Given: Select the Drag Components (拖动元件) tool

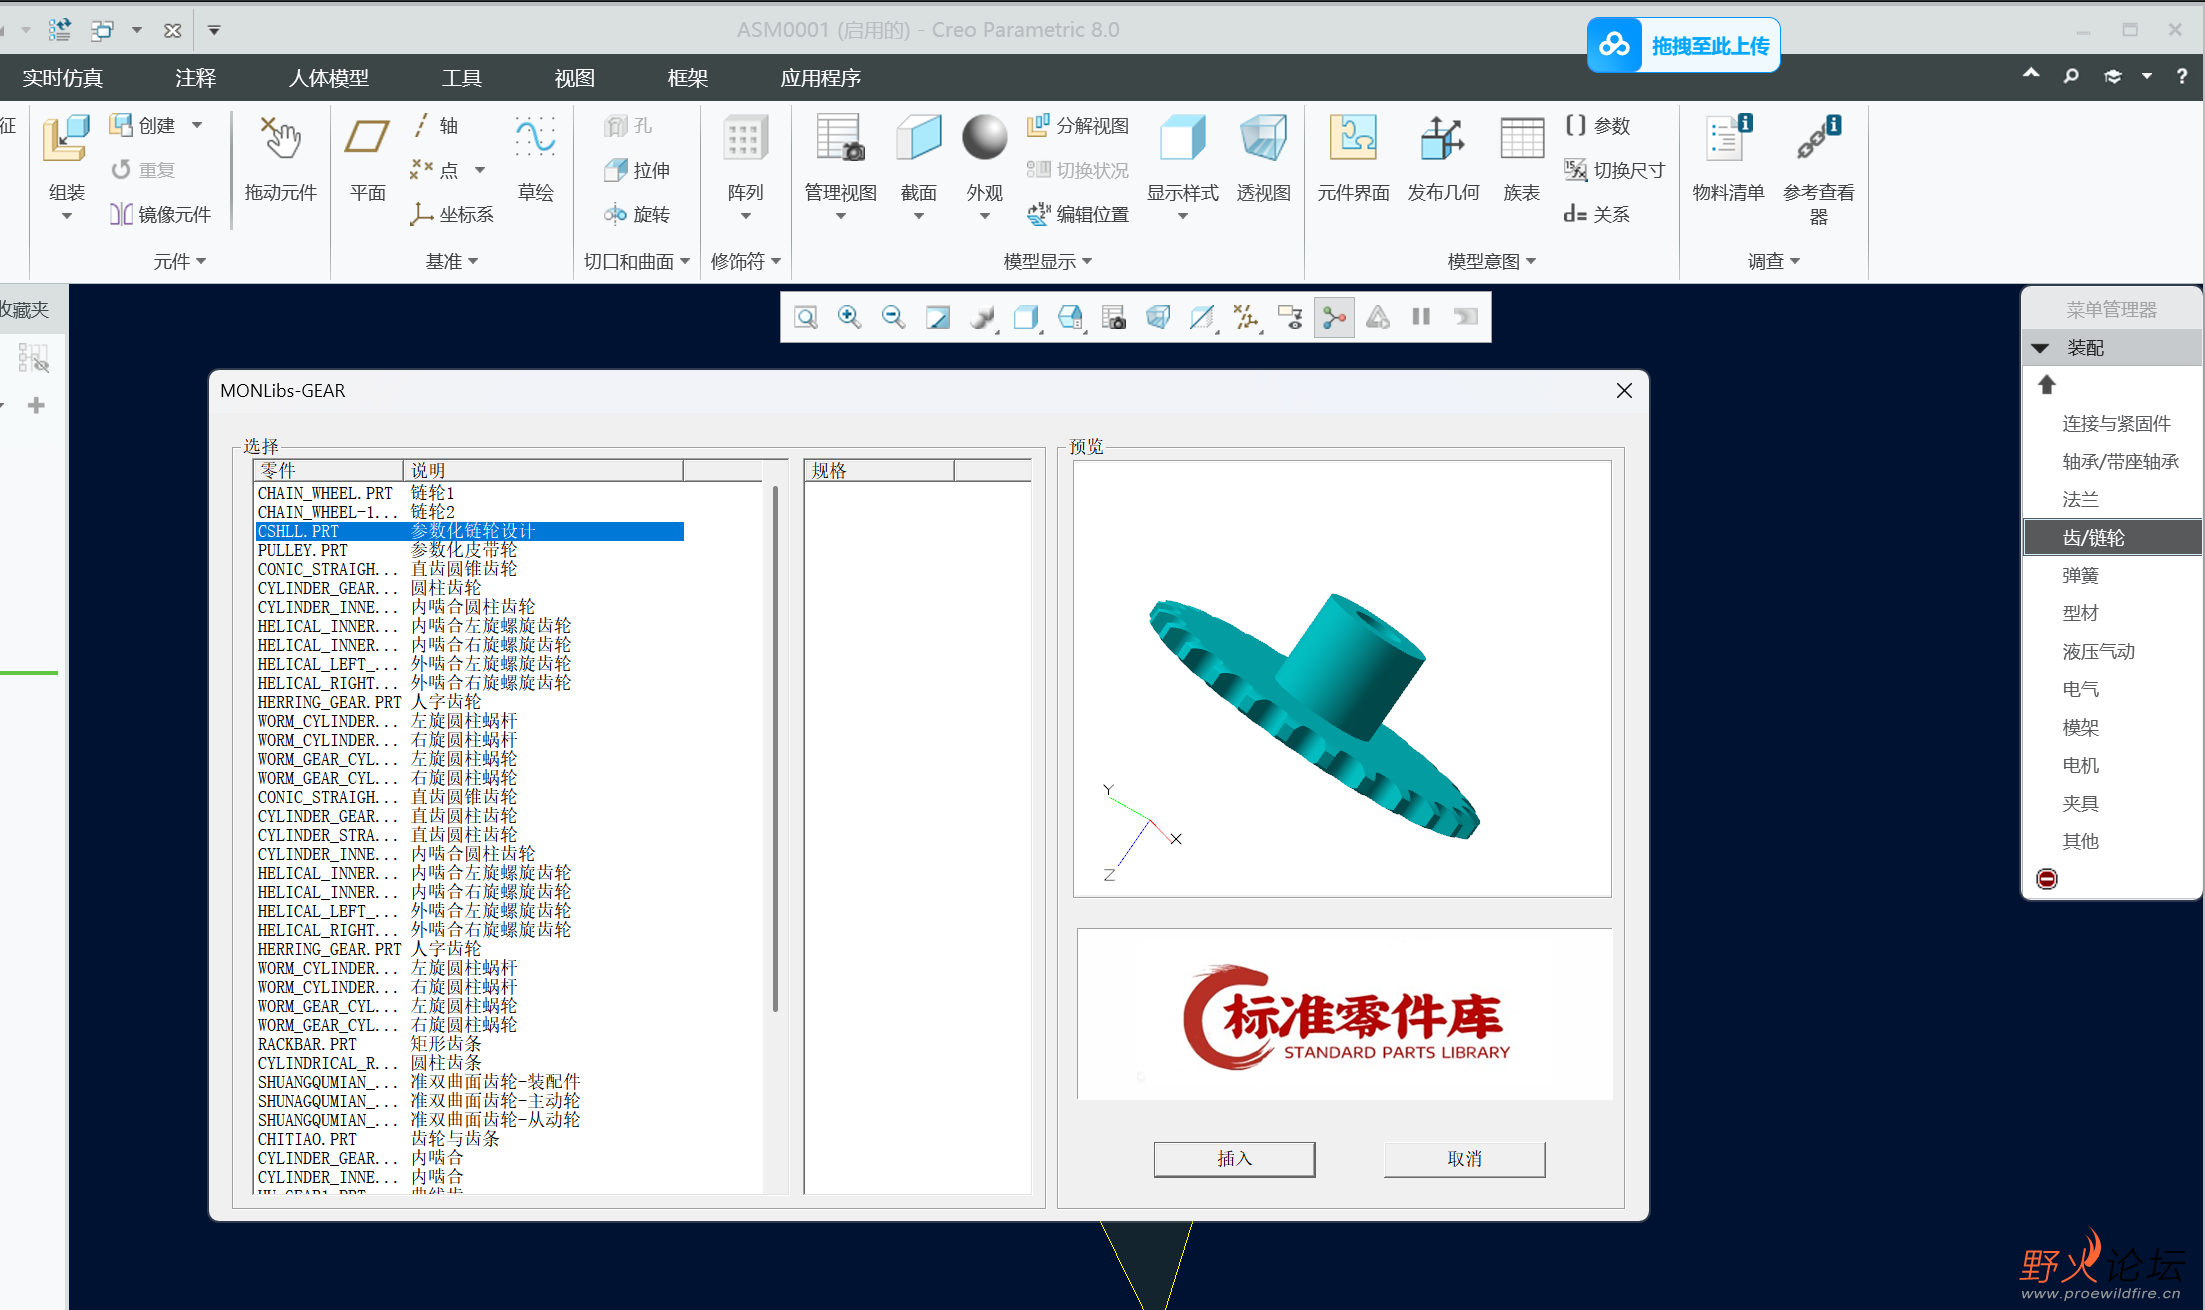Looking at the screenshot, I should tap(281, 139).
